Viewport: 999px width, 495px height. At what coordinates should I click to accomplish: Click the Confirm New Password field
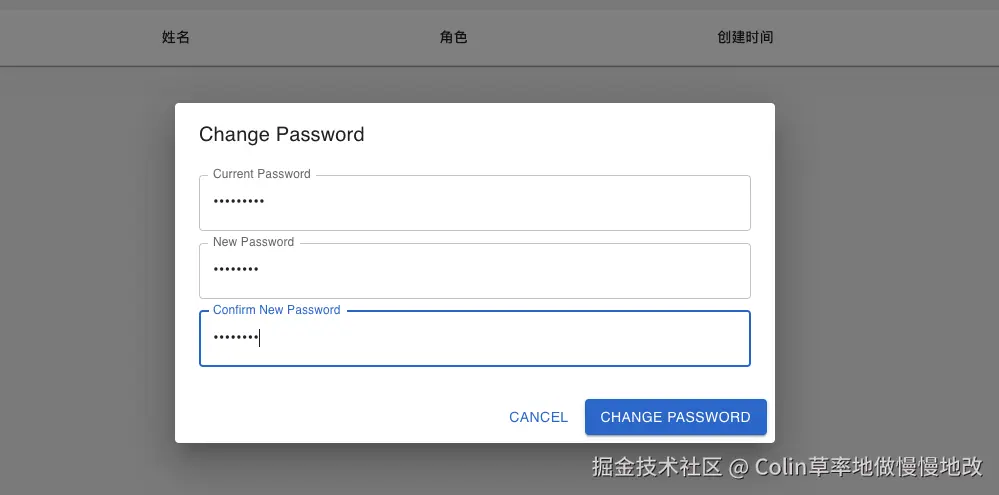[x=474, y=339]
